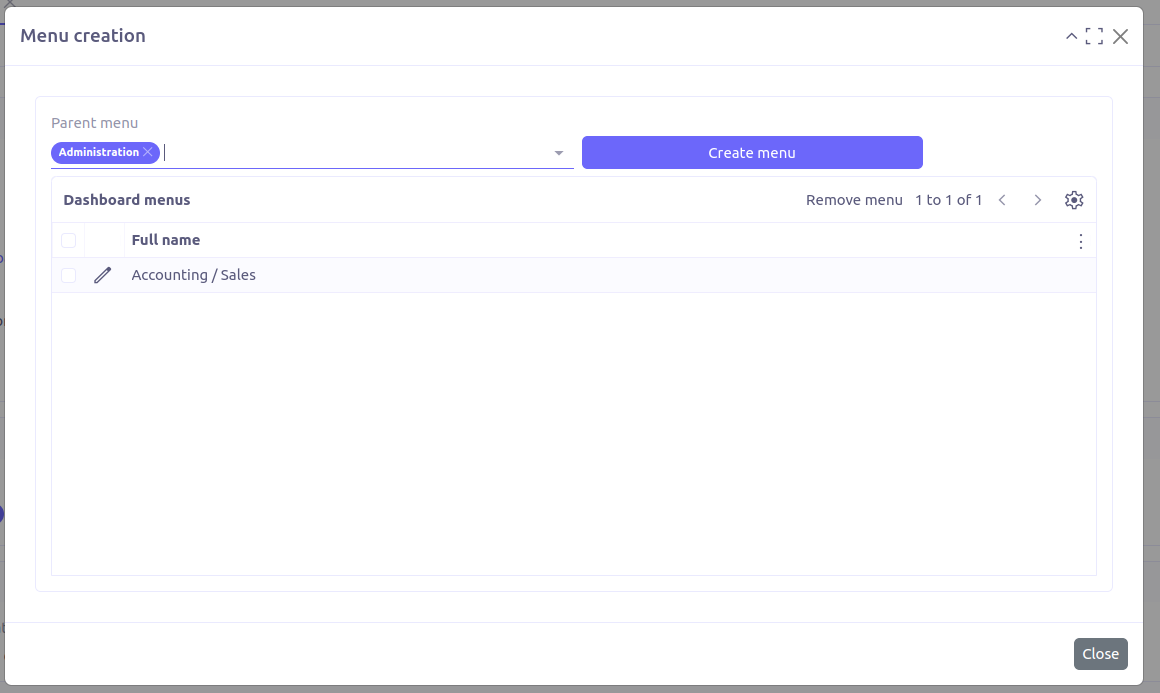Click the Dashboard menus section label
Image resolution: width=1160 pixels, height=693 pixels.
pyautogui.click(x=126, y=199)
